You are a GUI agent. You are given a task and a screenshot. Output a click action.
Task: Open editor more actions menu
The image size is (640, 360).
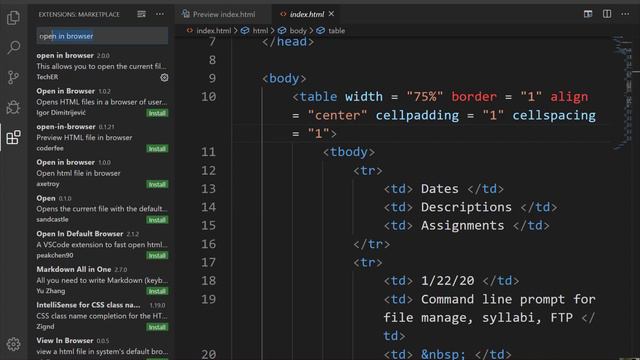tap(625, 14)
